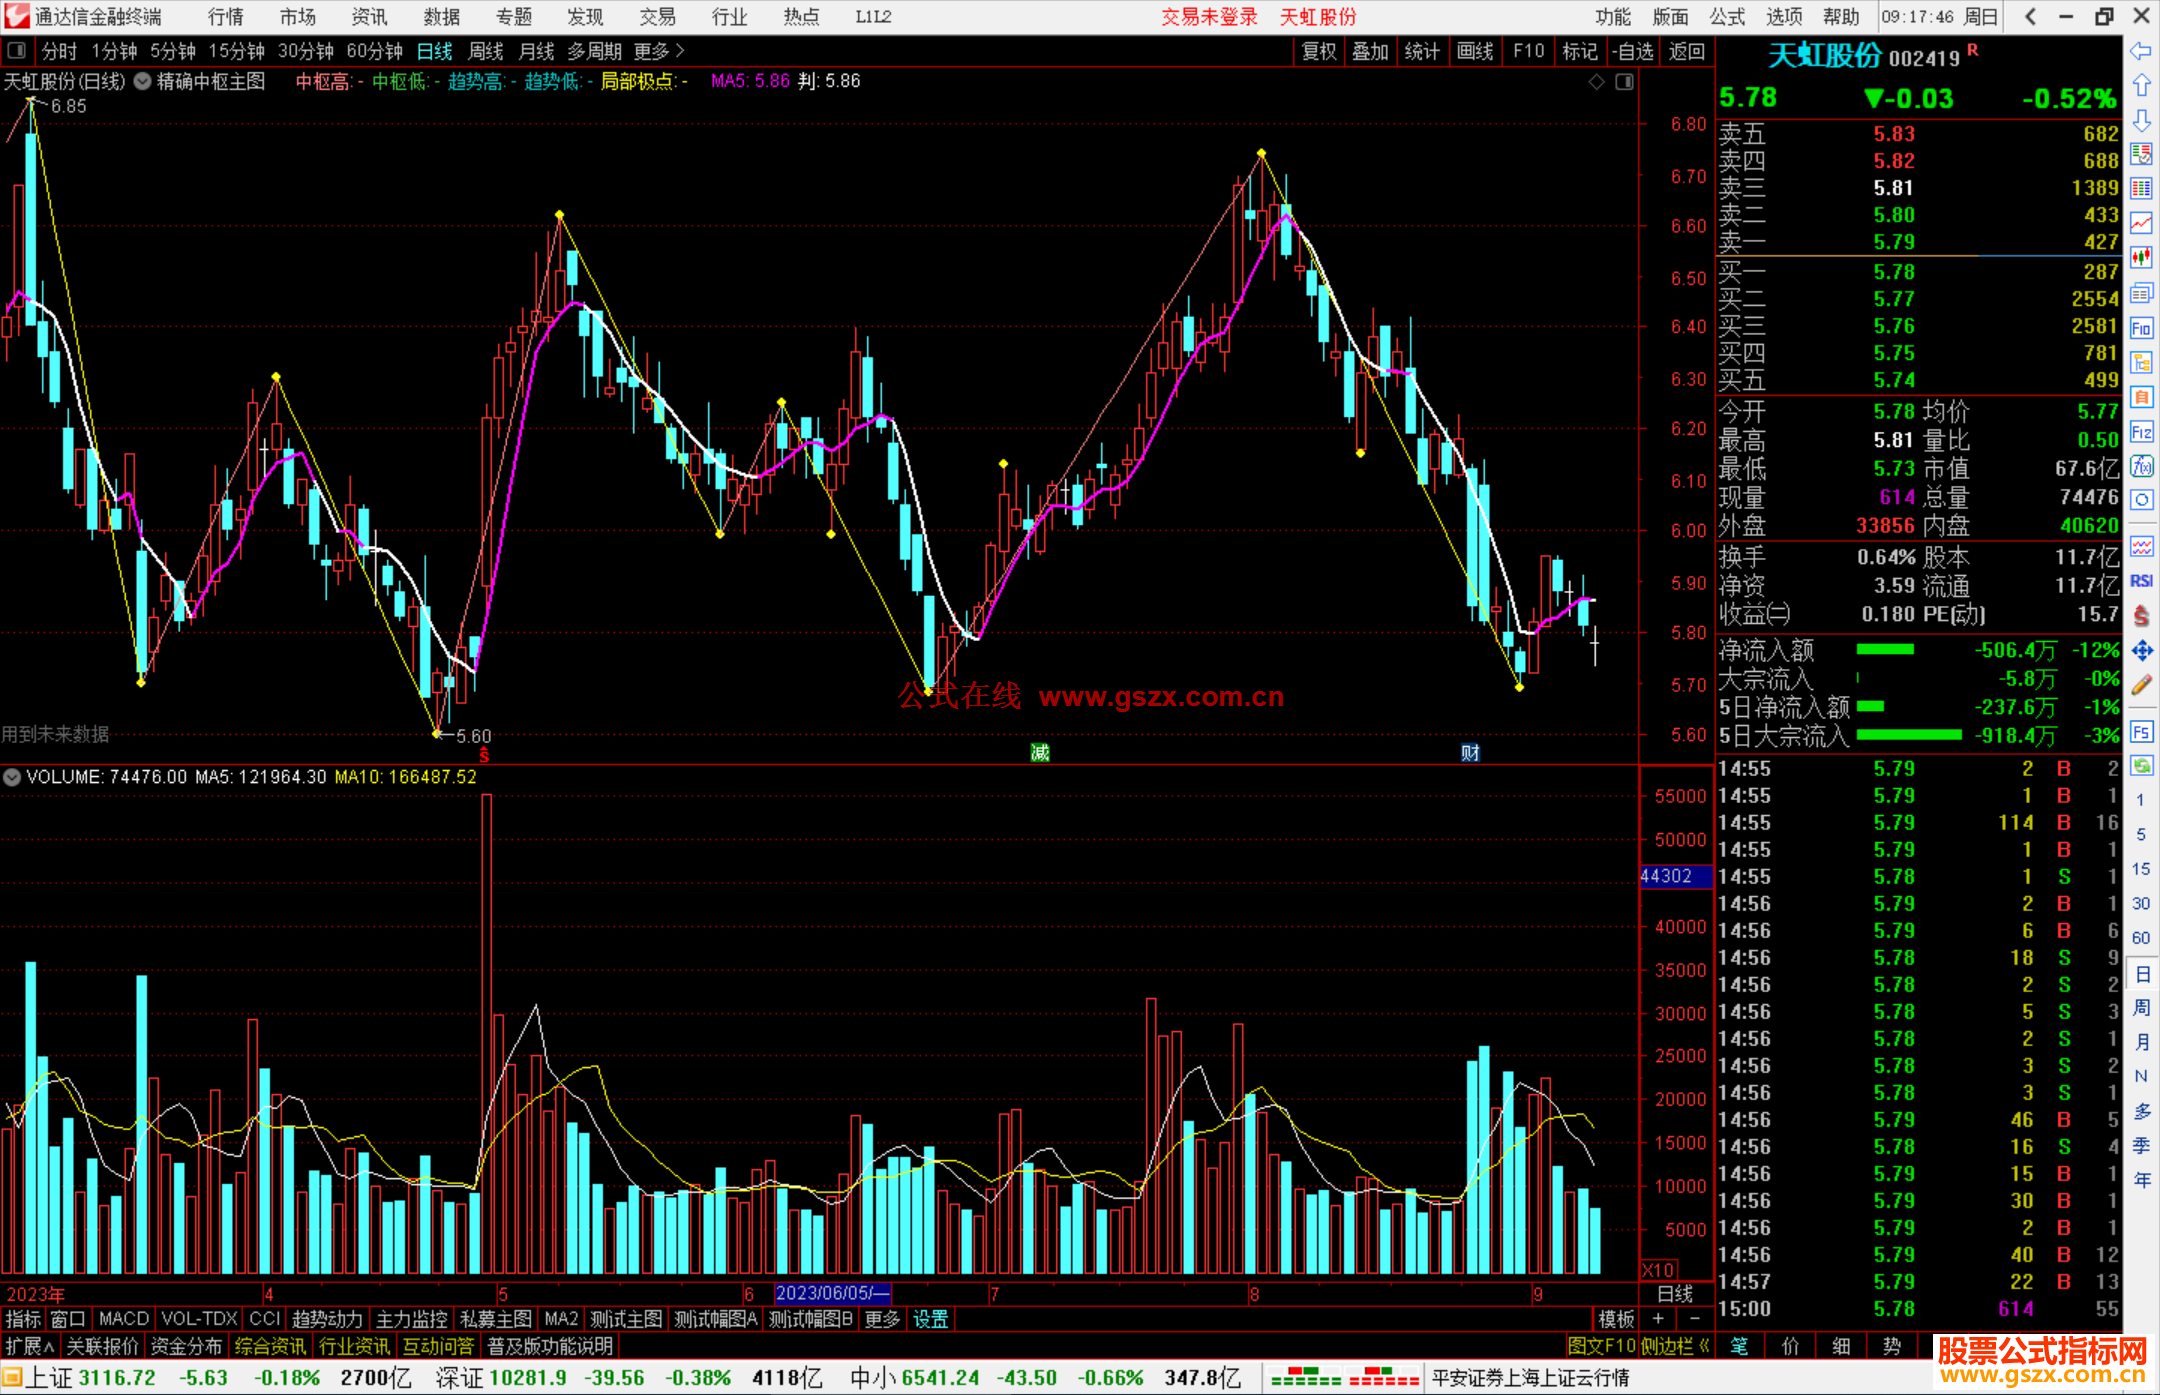Switch to the MACD indicator tab
The image size is (2160, 1395).
coord(124,1319)
